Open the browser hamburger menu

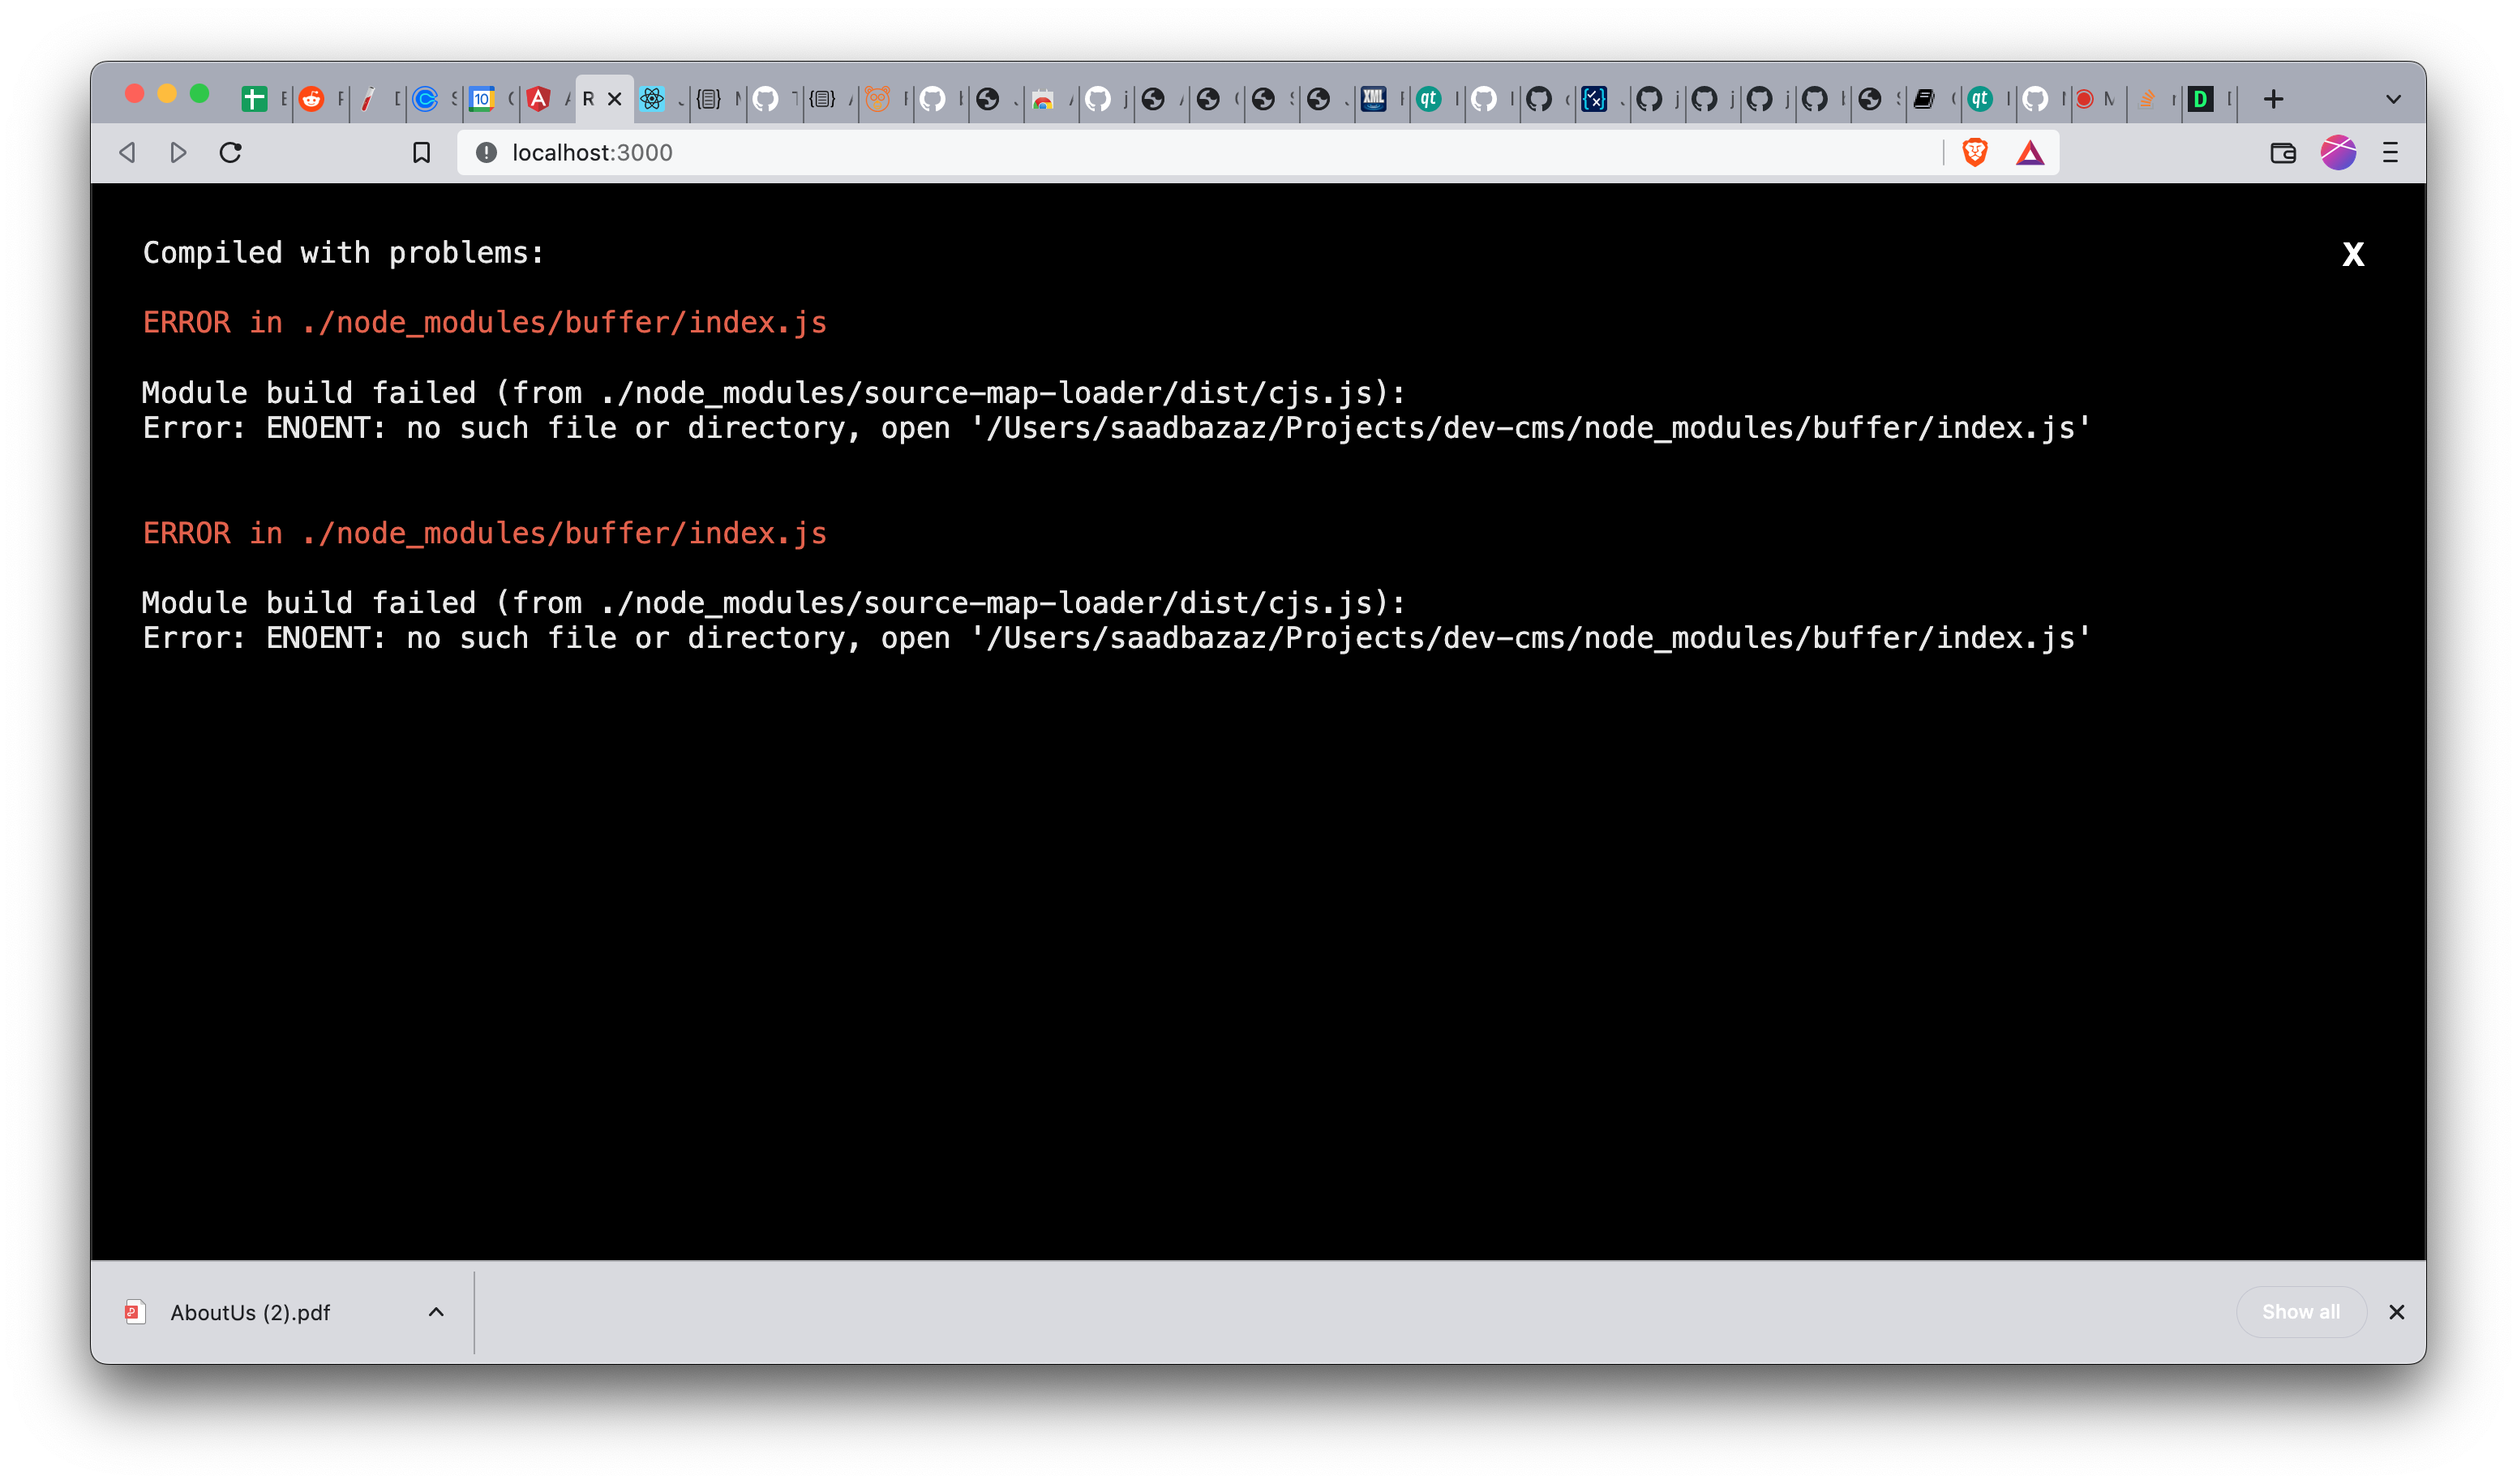click(2391, 152)
